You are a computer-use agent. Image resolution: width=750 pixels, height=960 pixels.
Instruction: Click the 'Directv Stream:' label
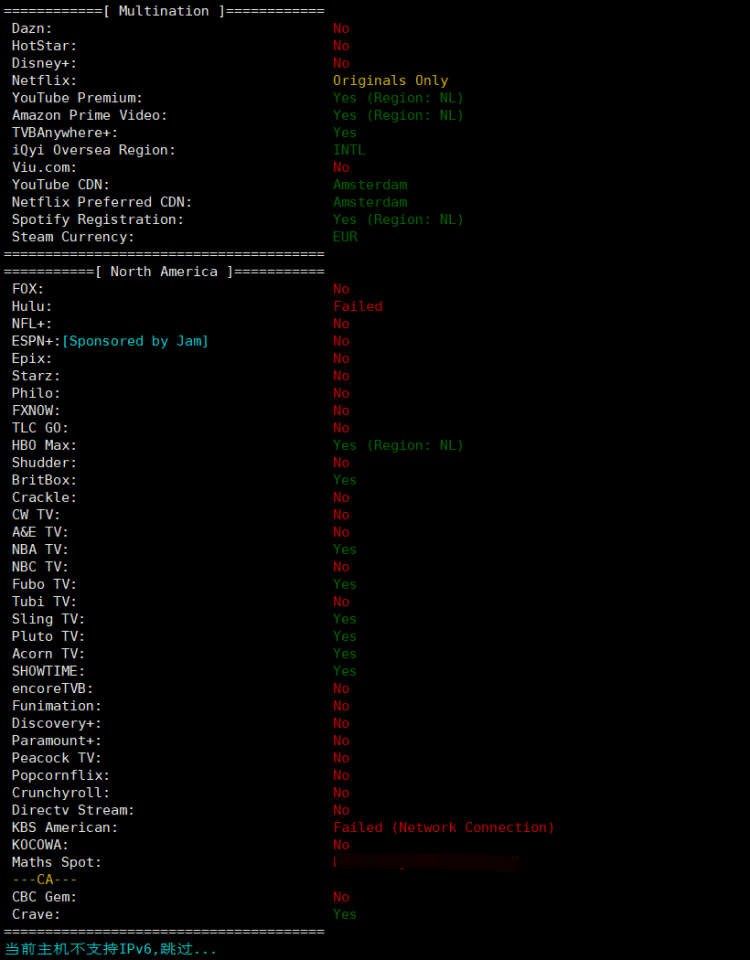coord(73,810)
